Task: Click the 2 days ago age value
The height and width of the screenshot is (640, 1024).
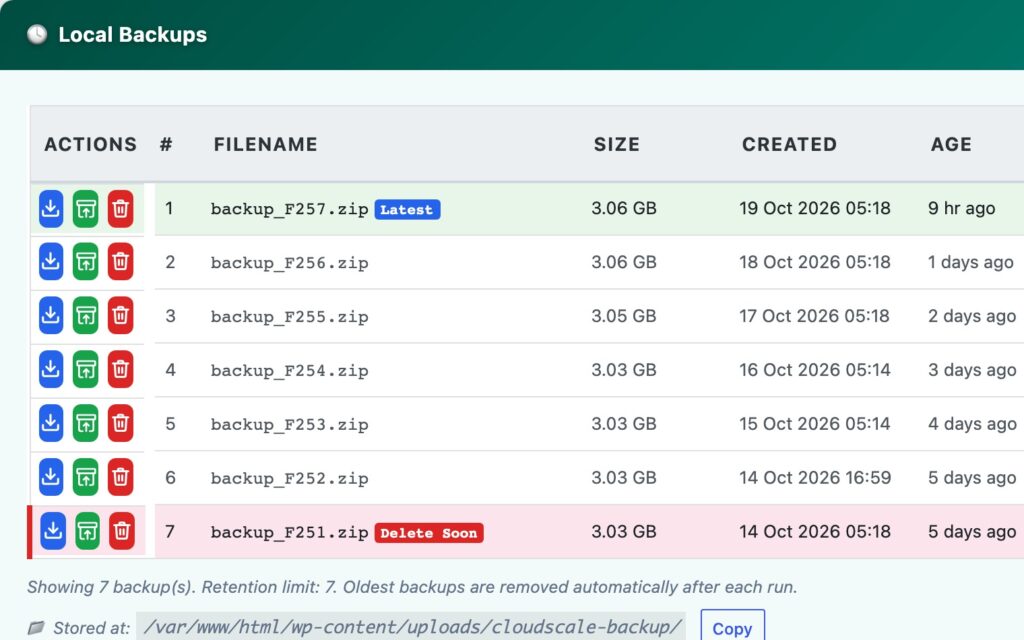Action: [x=972, y=316]
